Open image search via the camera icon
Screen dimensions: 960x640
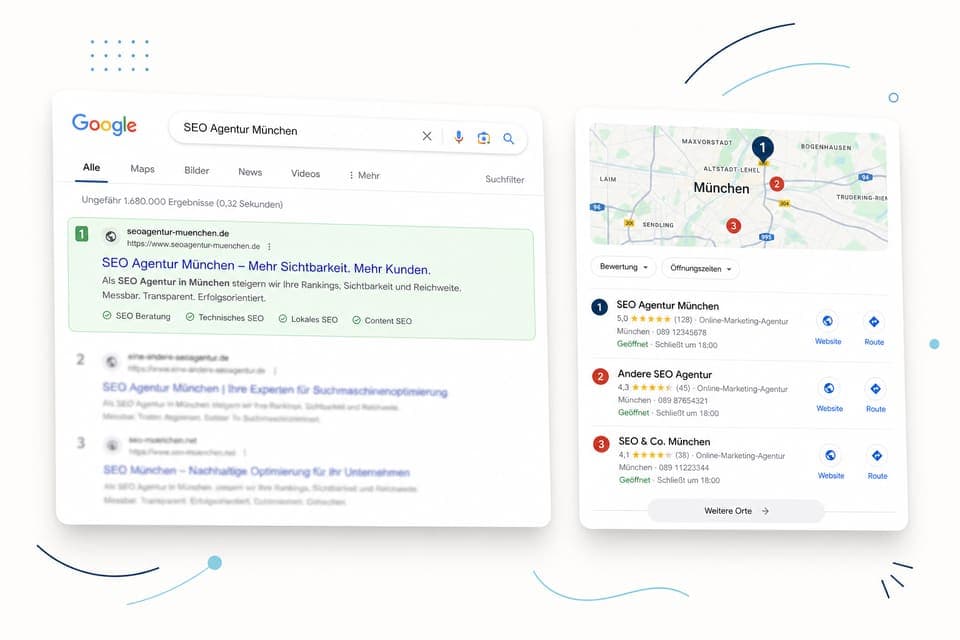(x=484, y=138)
